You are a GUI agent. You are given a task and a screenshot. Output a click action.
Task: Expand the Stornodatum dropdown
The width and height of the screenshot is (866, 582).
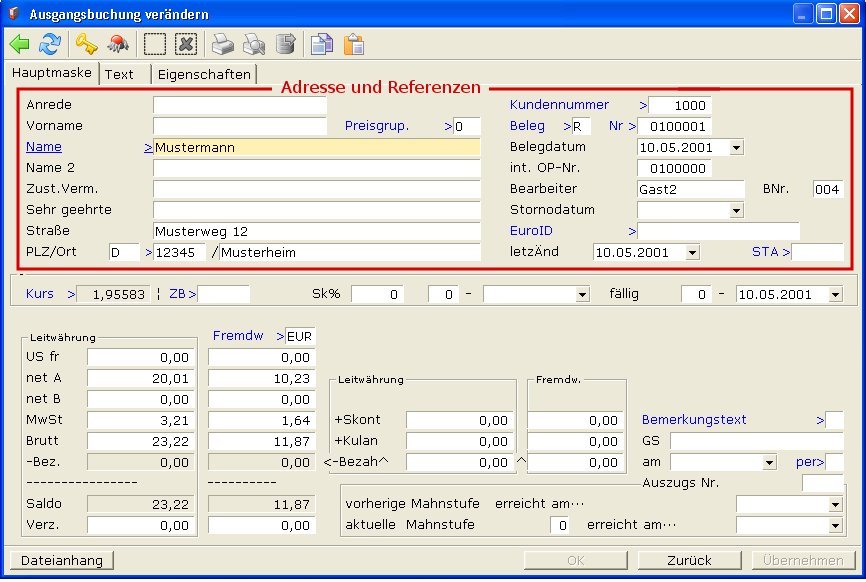point(737,211)
